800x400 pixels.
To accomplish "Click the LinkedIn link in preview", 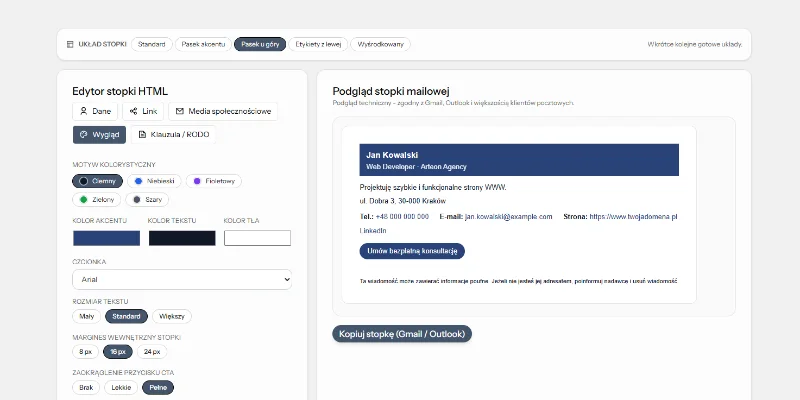I will tap(373, 230).
